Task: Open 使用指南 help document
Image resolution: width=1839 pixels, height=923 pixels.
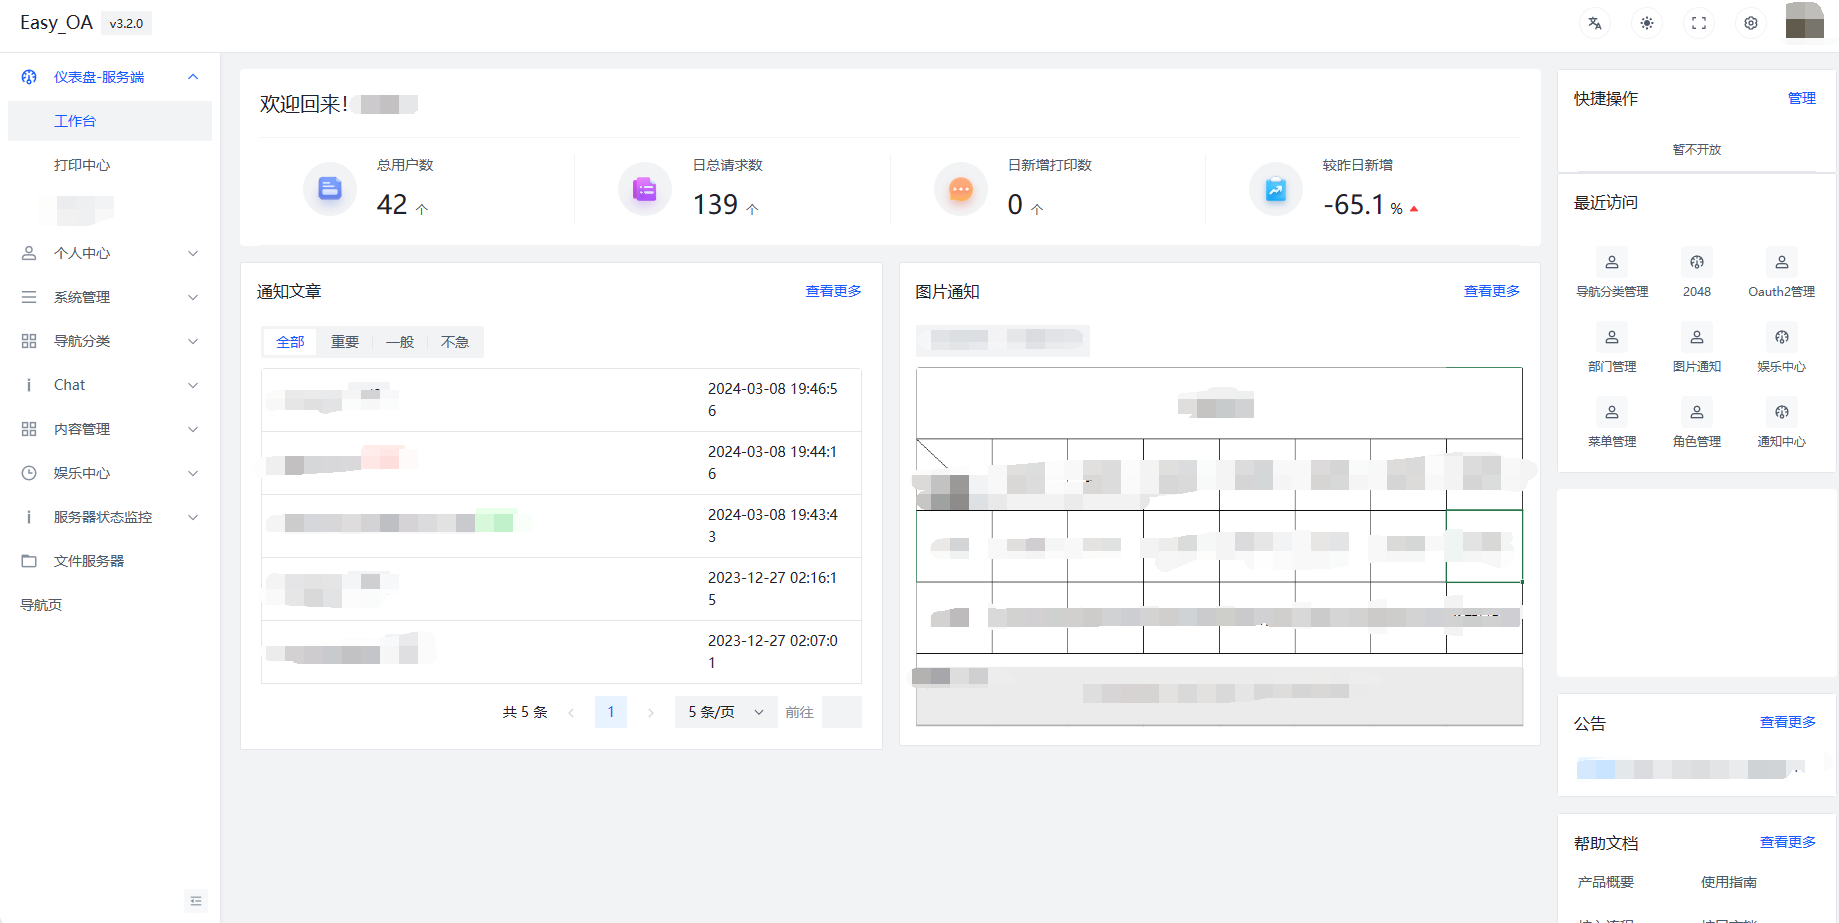Action: click(1729, 882)
